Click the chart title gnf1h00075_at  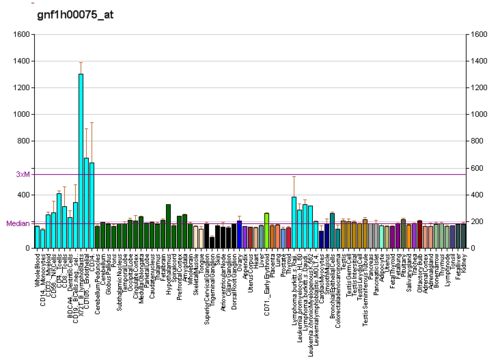(x=75, y=15)
